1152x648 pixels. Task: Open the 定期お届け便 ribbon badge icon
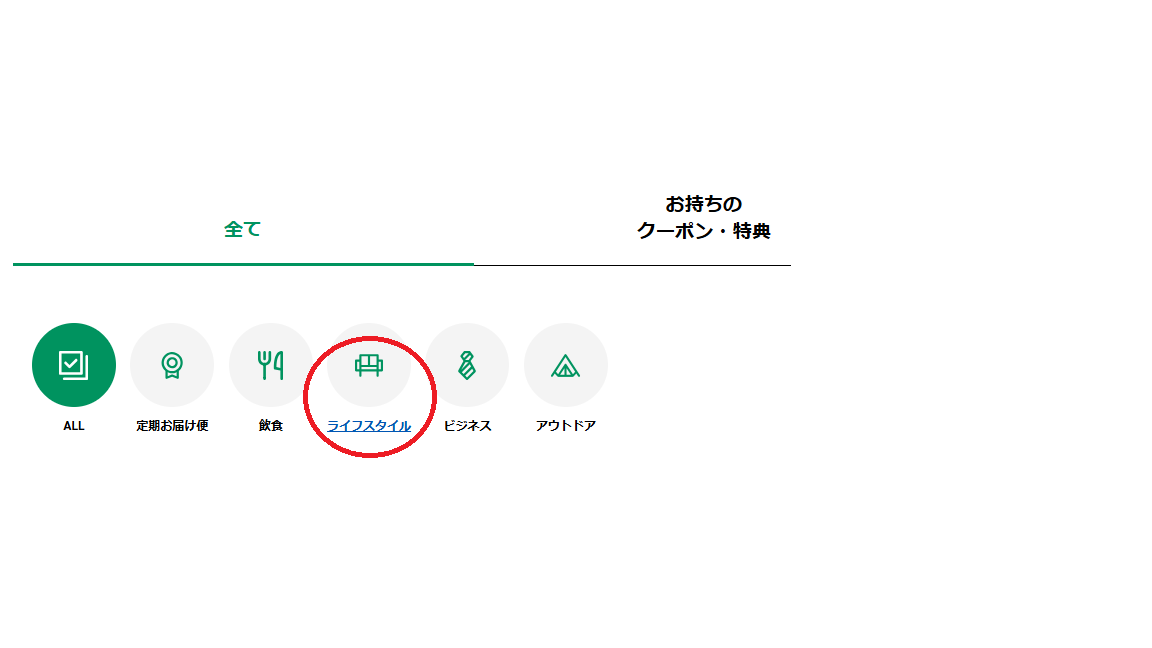[172, 365]
